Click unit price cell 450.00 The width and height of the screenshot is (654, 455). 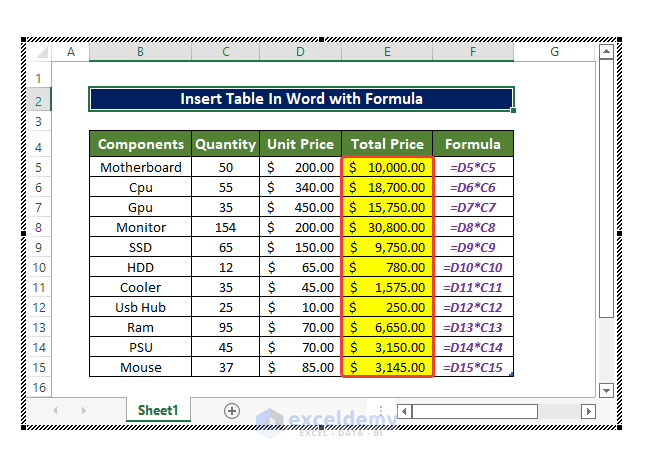tap(300, 207)
